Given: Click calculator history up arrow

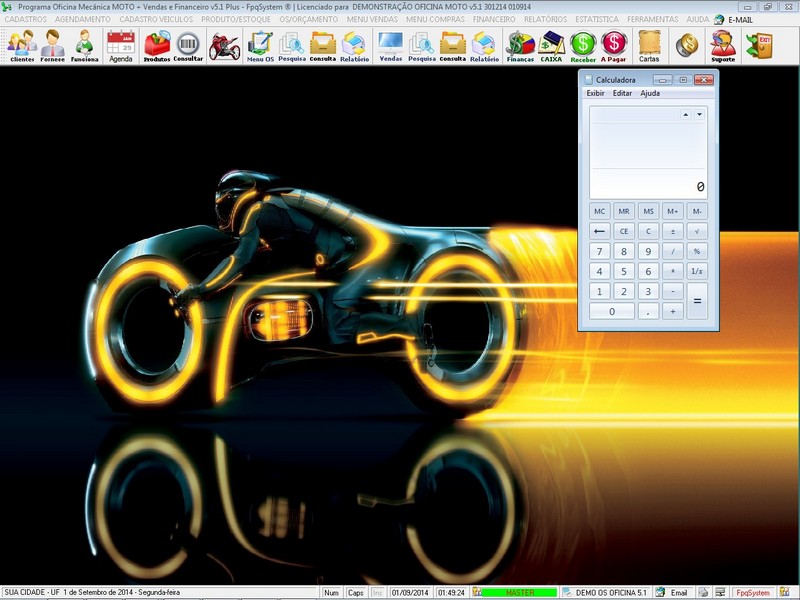Looking at the screenshot, I should pos(685,115).
